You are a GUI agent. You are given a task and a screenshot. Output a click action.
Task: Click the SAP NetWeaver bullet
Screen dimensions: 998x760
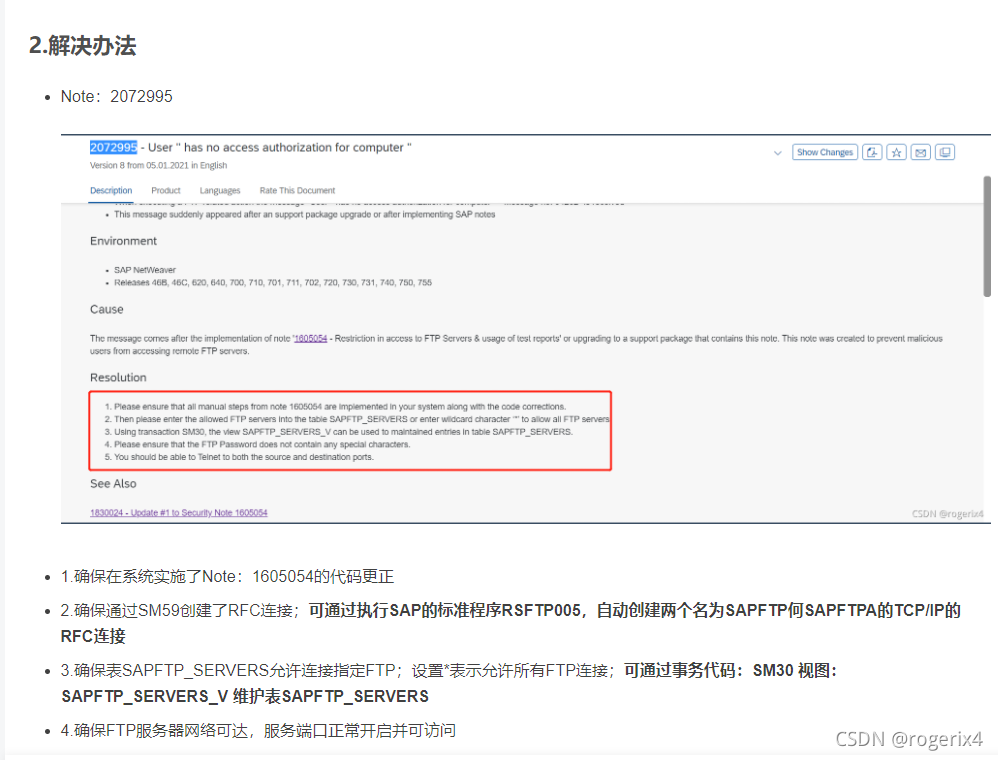144,270
